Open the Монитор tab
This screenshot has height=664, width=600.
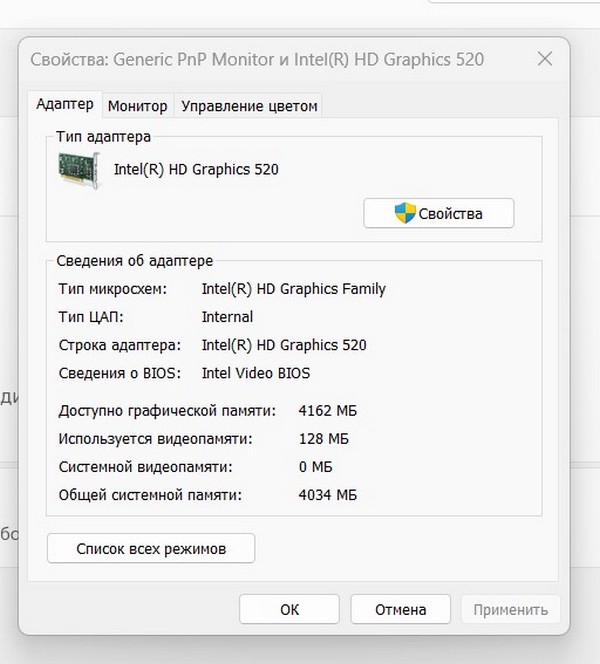pos(137,105)
